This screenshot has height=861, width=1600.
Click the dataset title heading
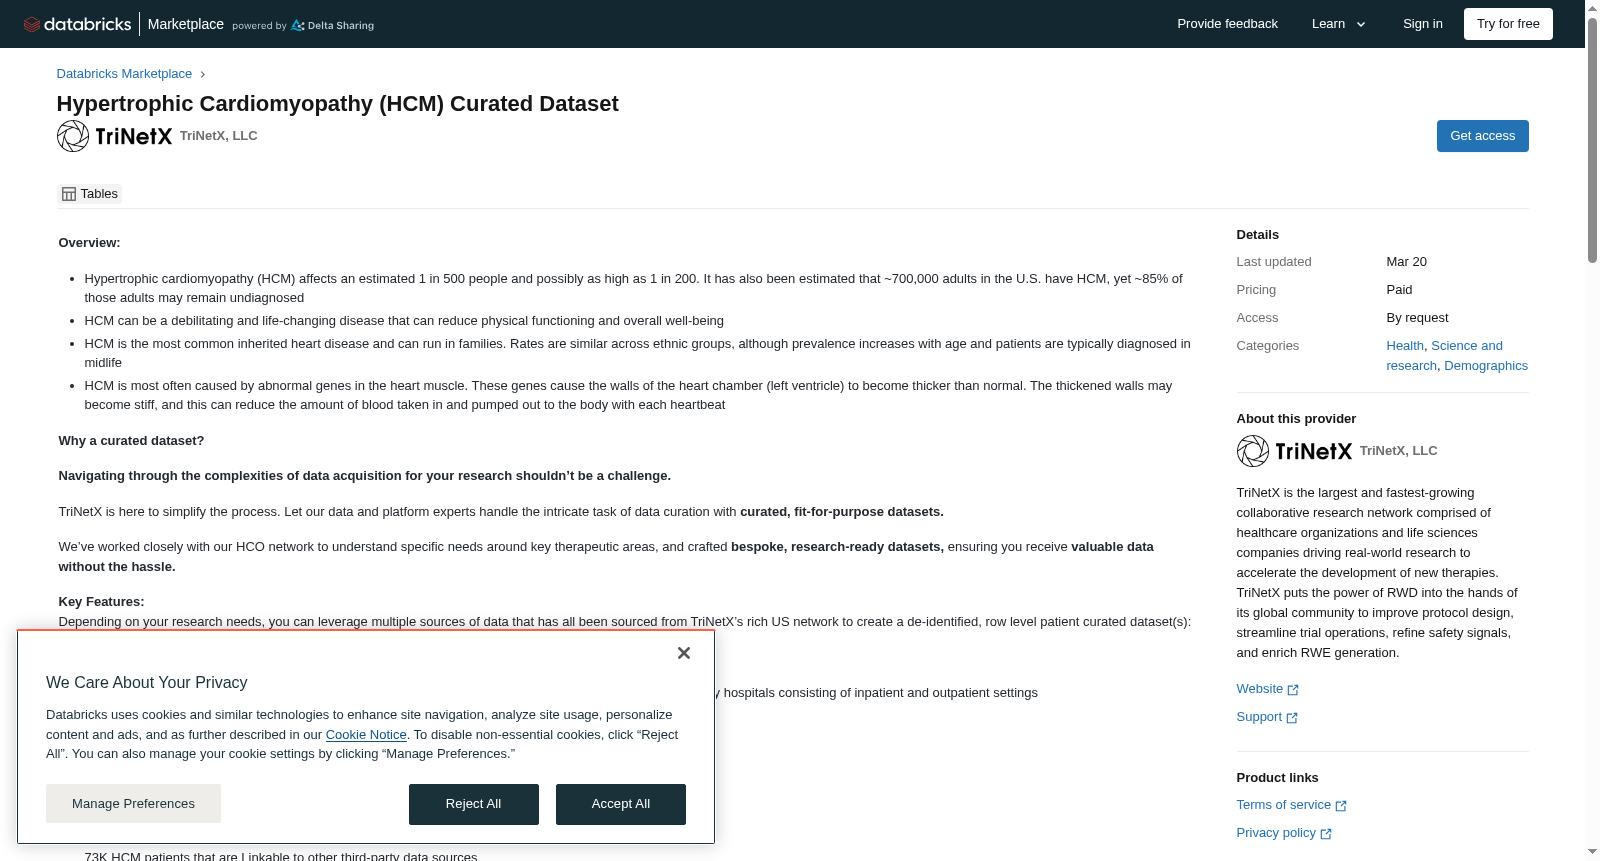pyautogui.click(x=337, y=104)
